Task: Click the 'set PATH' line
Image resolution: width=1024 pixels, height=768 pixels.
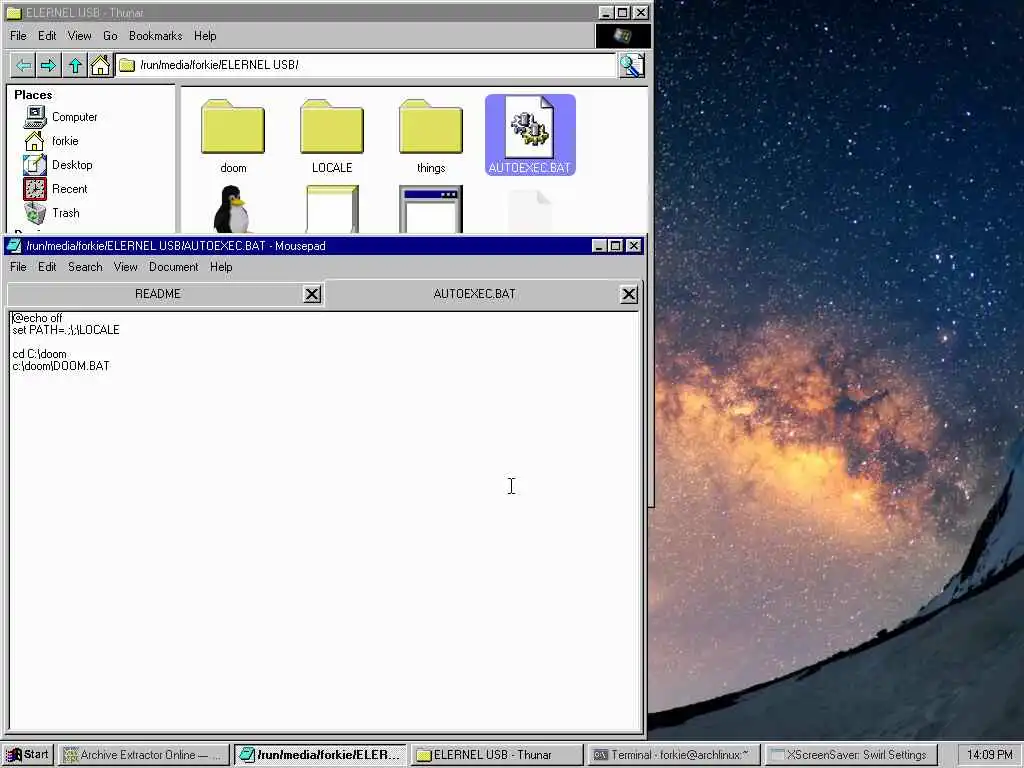Action: pos(66,330)
